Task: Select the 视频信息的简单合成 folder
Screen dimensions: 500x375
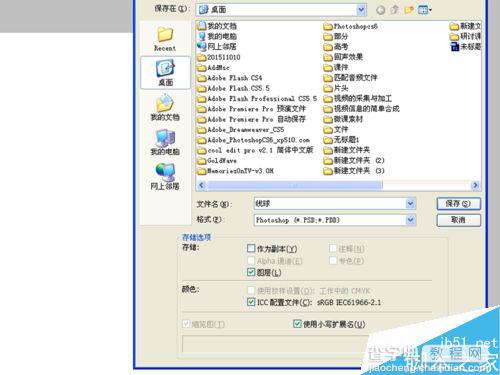Action: (x=361, y=109)
